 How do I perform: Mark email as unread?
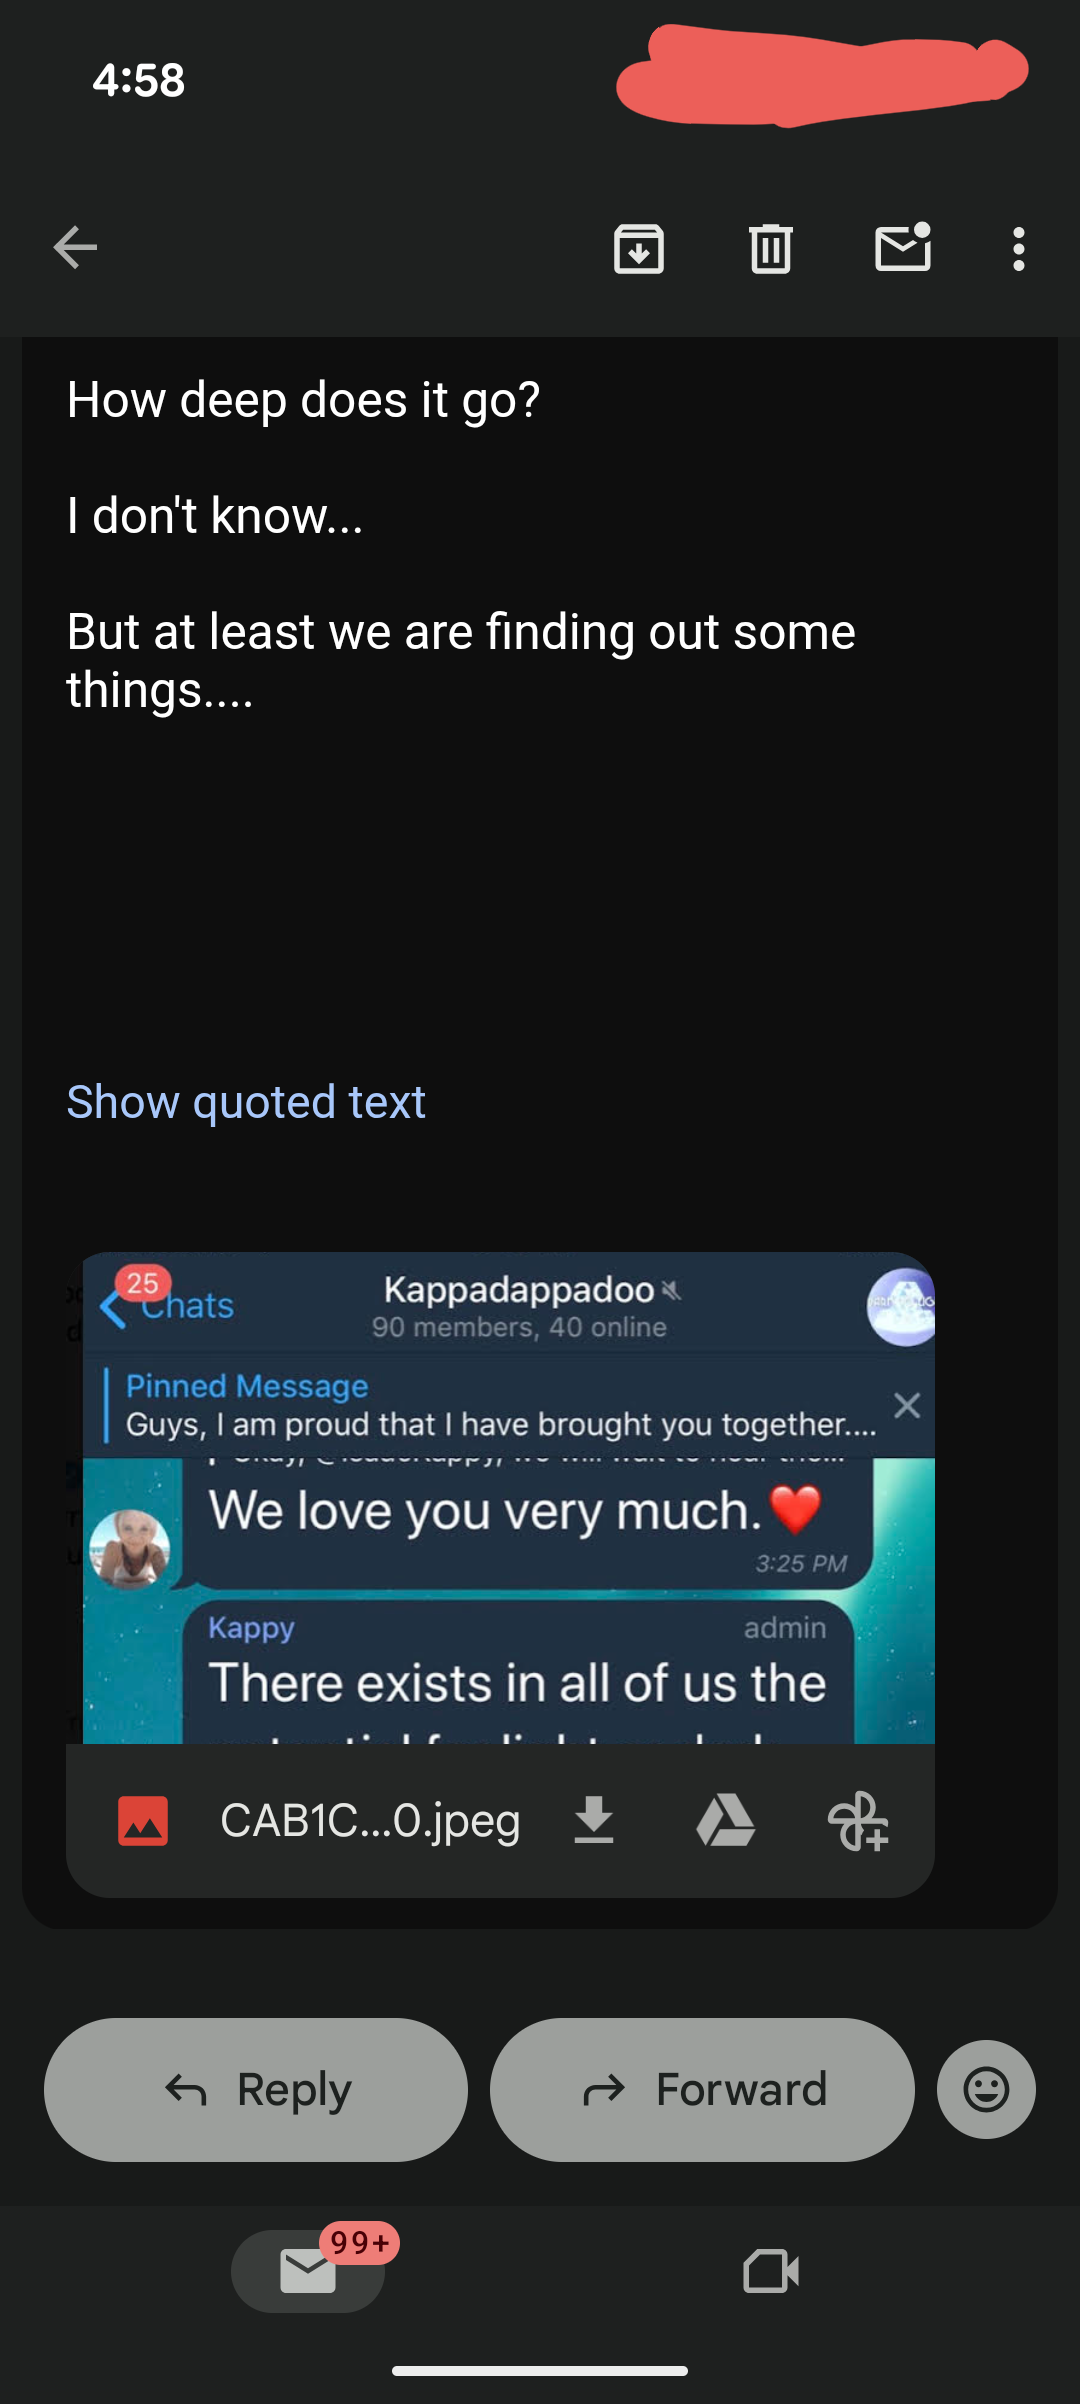(x=903, y=248)
